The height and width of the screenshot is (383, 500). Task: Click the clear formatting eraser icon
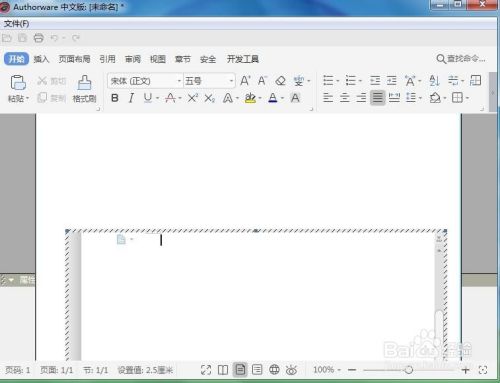click(280, 81)
